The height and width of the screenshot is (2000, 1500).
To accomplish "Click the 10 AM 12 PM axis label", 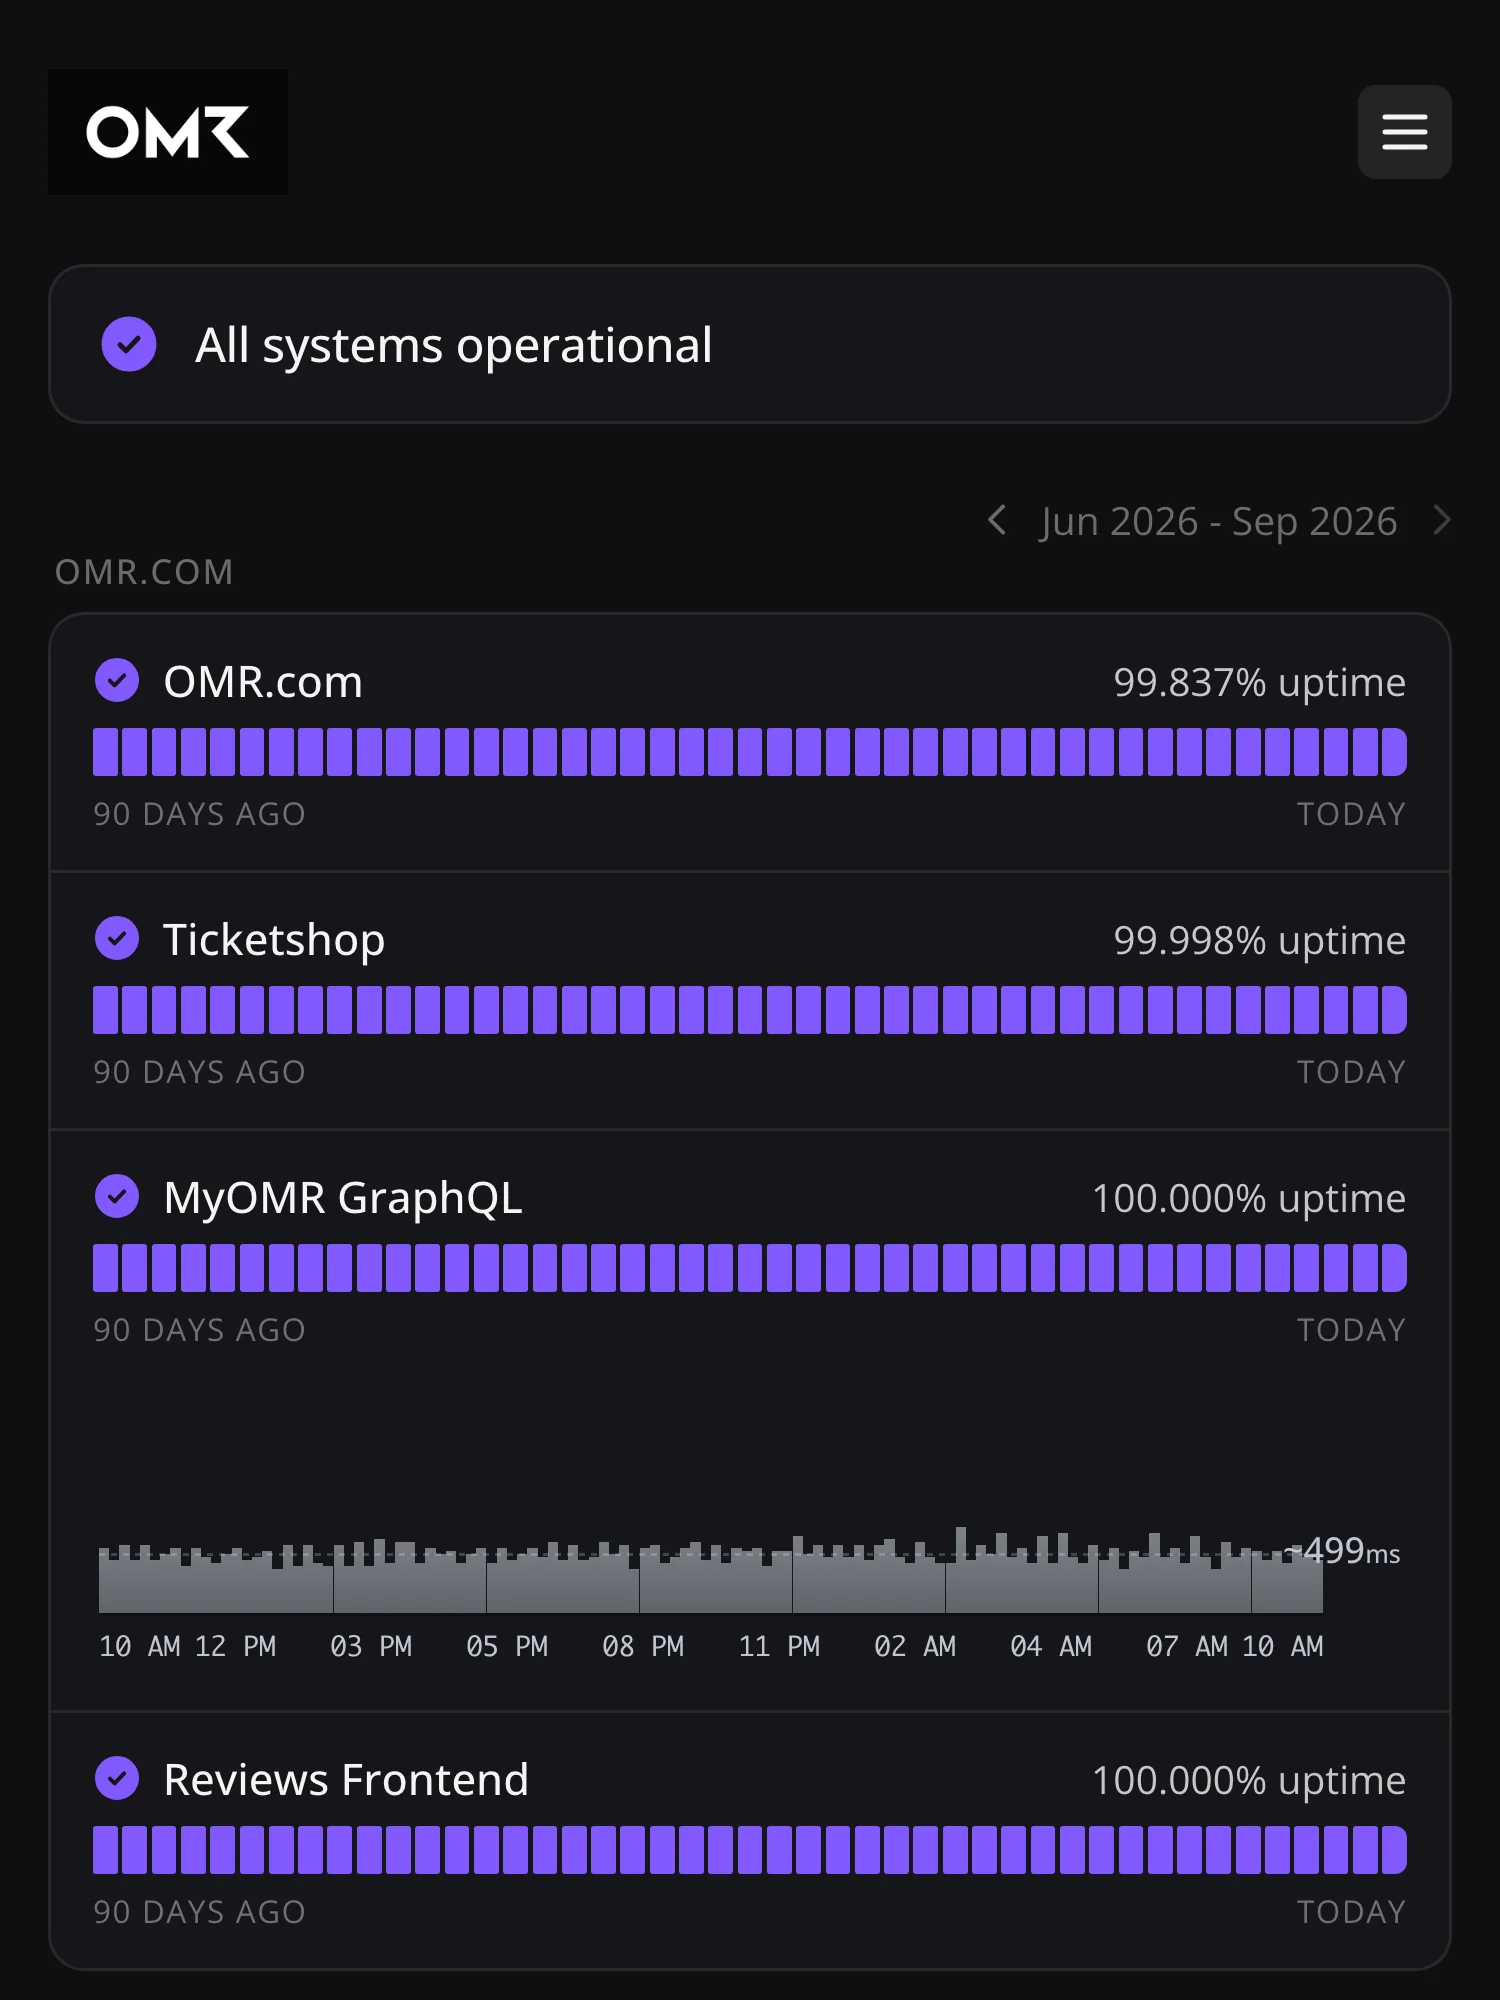I will 188,1646.
